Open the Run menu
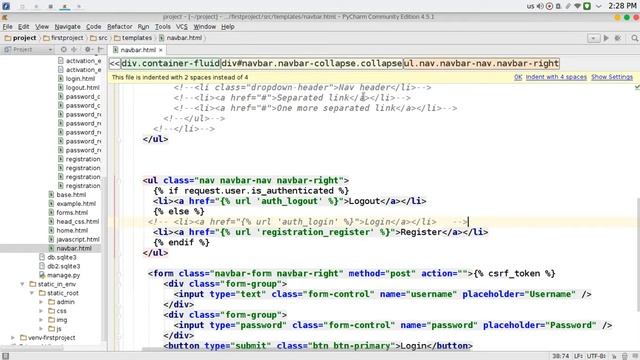 point(143,27)
